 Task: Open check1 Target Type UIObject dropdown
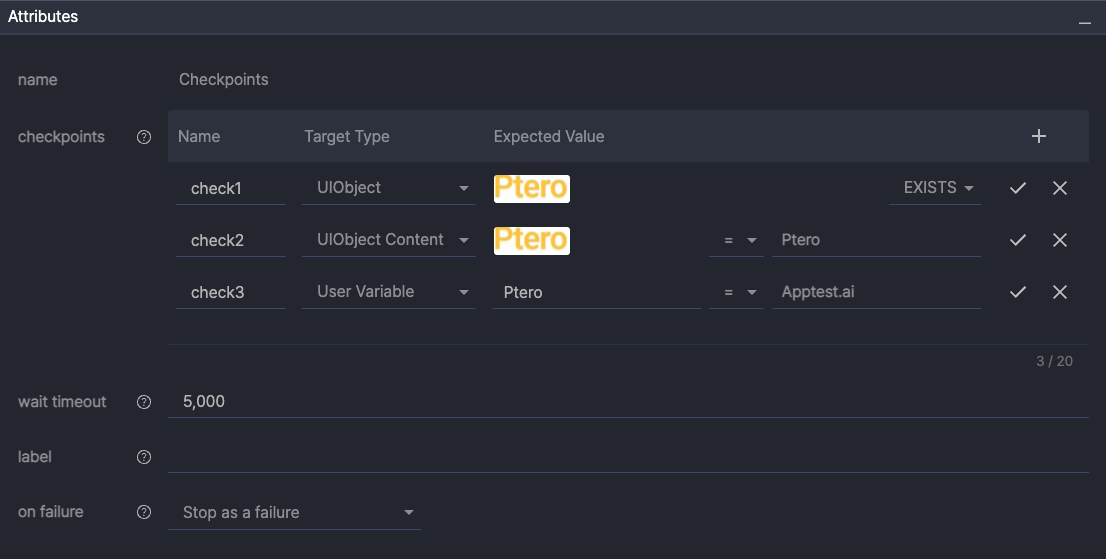389,188
